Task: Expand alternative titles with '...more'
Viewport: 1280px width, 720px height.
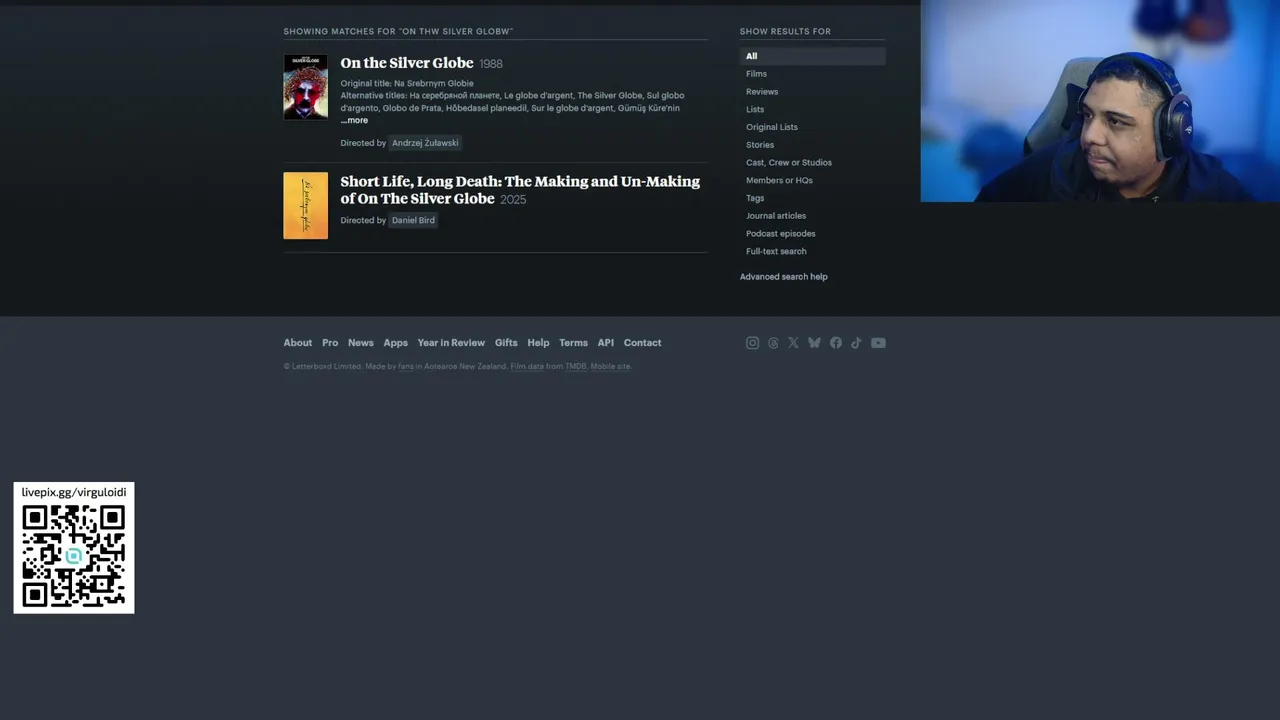Action: coord(354,120)
